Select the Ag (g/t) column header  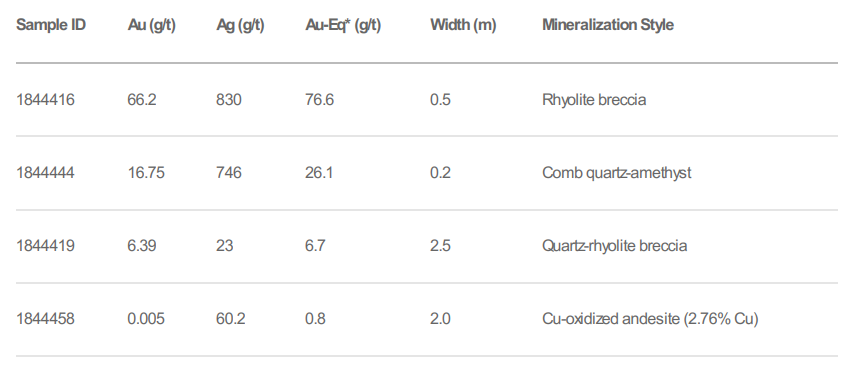click(x=240, y=25)
